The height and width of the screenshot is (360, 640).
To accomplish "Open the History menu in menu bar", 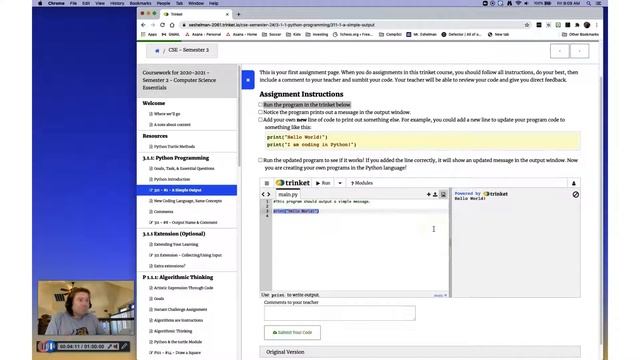I will [x=117, y=3].
